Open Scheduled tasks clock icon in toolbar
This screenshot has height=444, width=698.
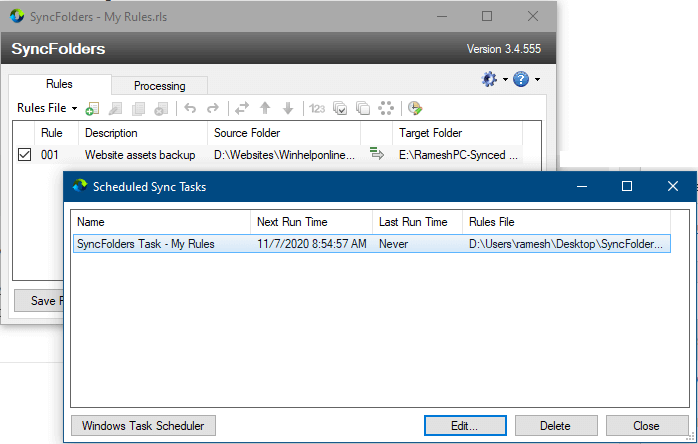(415, 108)
